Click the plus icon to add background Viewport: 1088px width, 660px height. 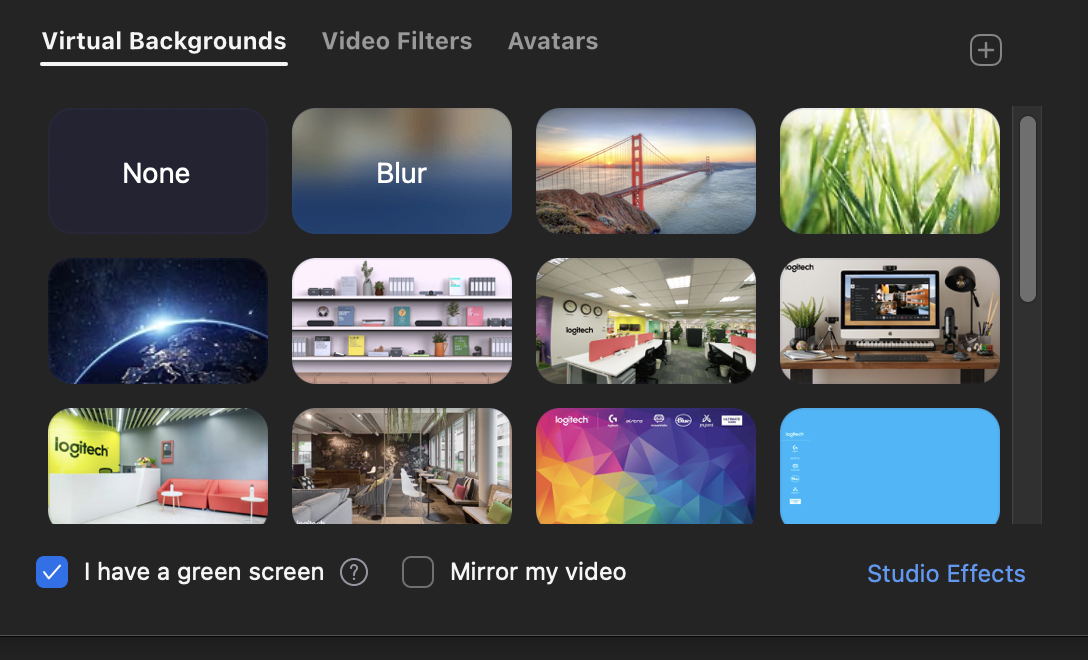point(985,50)
